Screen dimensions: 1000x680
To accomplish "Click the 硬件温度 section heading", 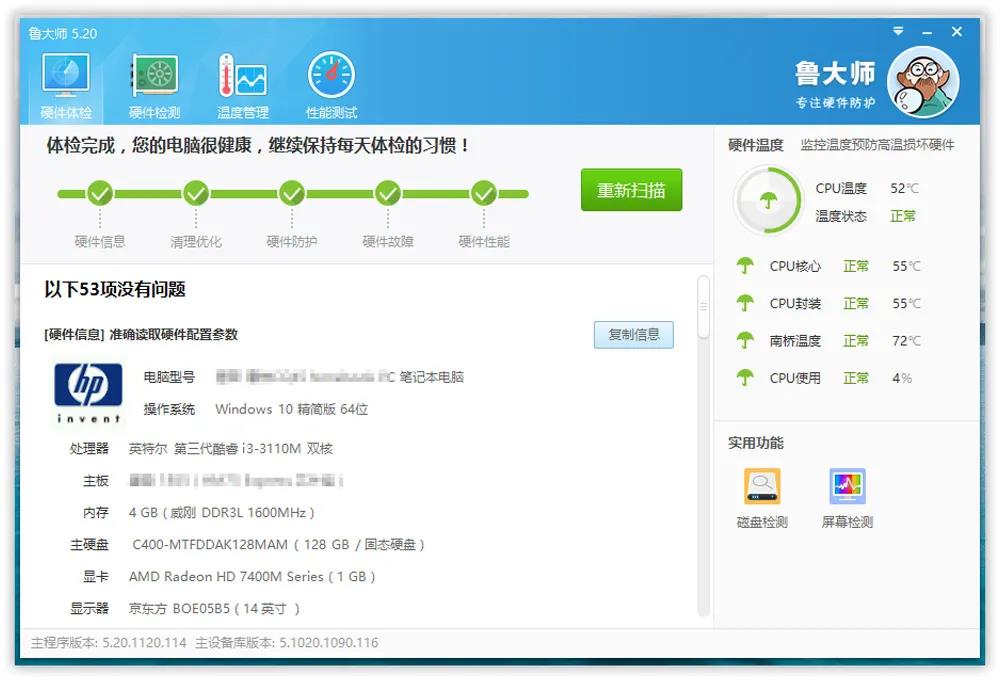I will click(756, 145).
